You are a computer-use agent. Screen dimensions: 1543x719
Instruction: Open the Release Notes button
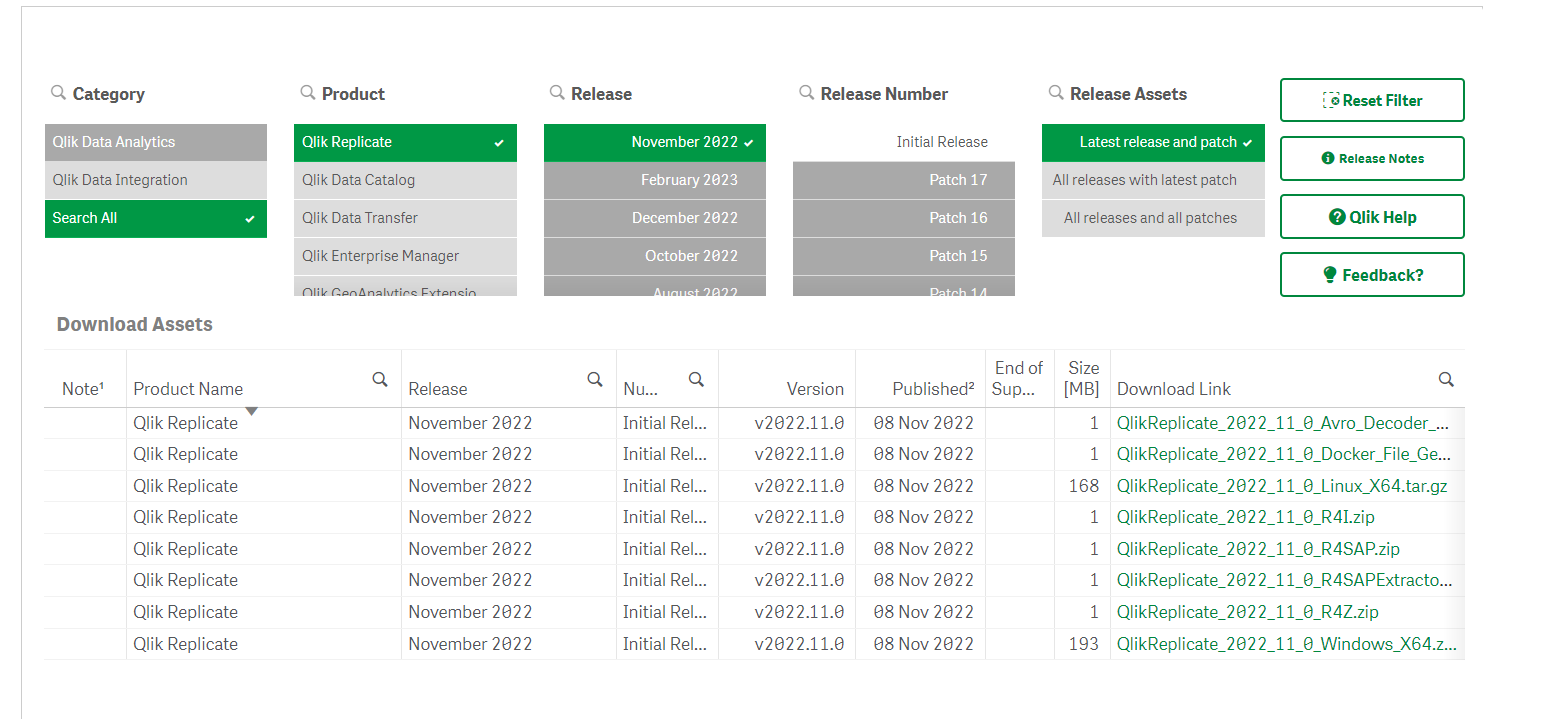1371,158
